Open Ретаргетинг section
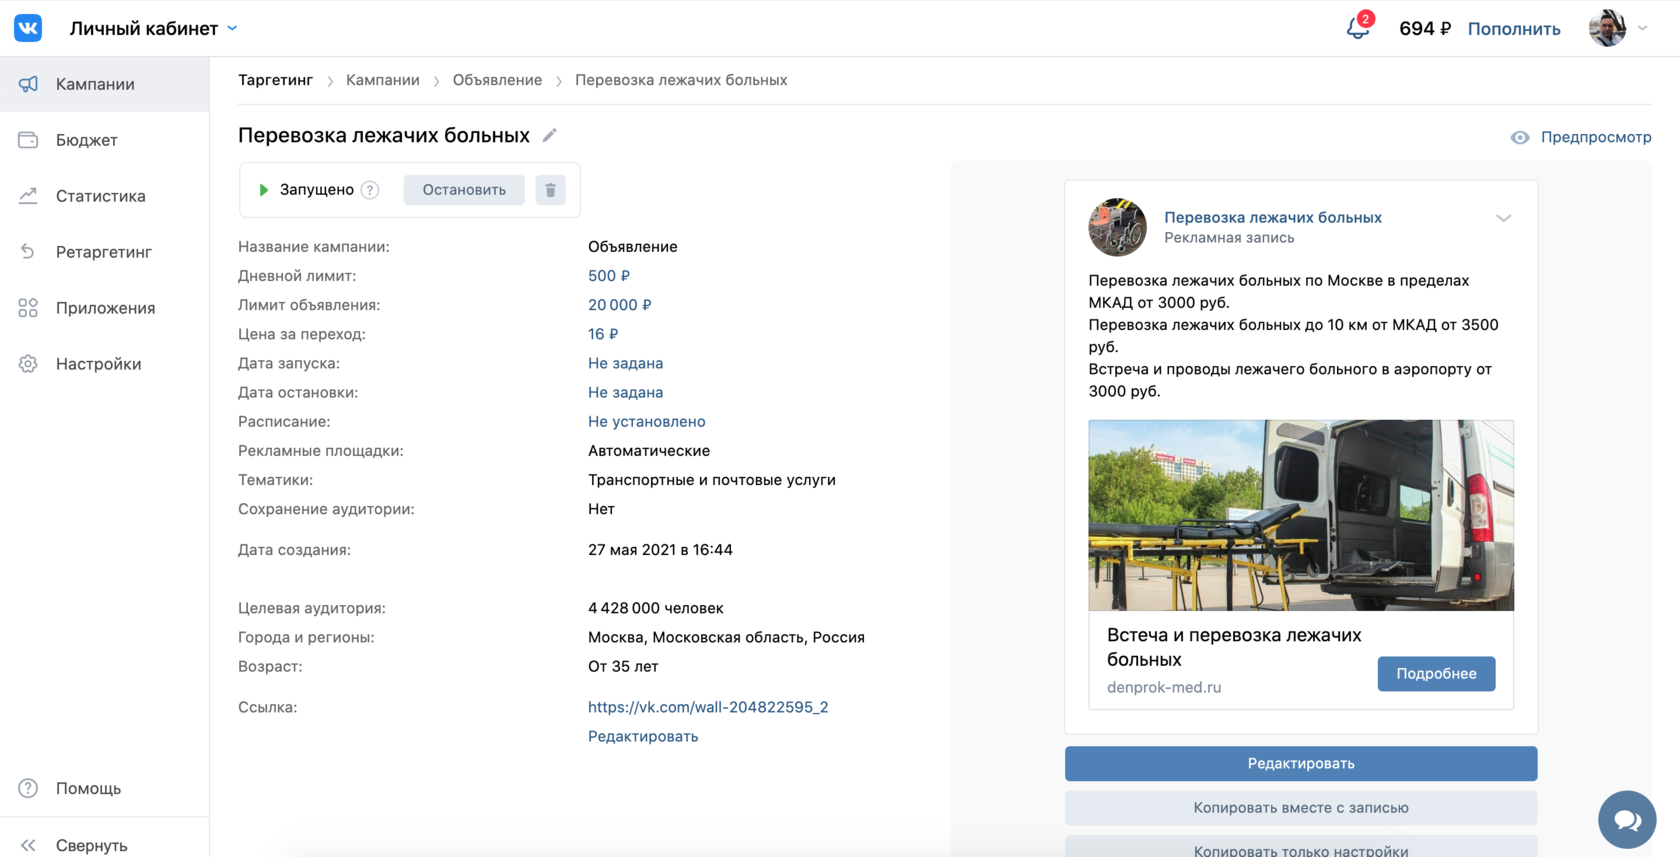Image resolution: width=1680 pixels, height=857 pixels. 103,252
